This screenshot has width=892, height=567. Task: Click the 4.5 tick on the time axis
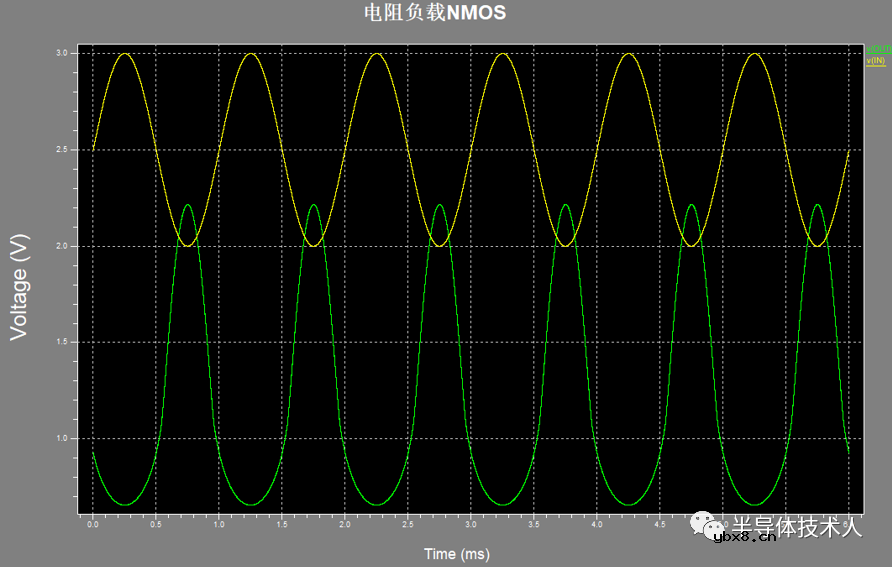(x=659, y=524)
